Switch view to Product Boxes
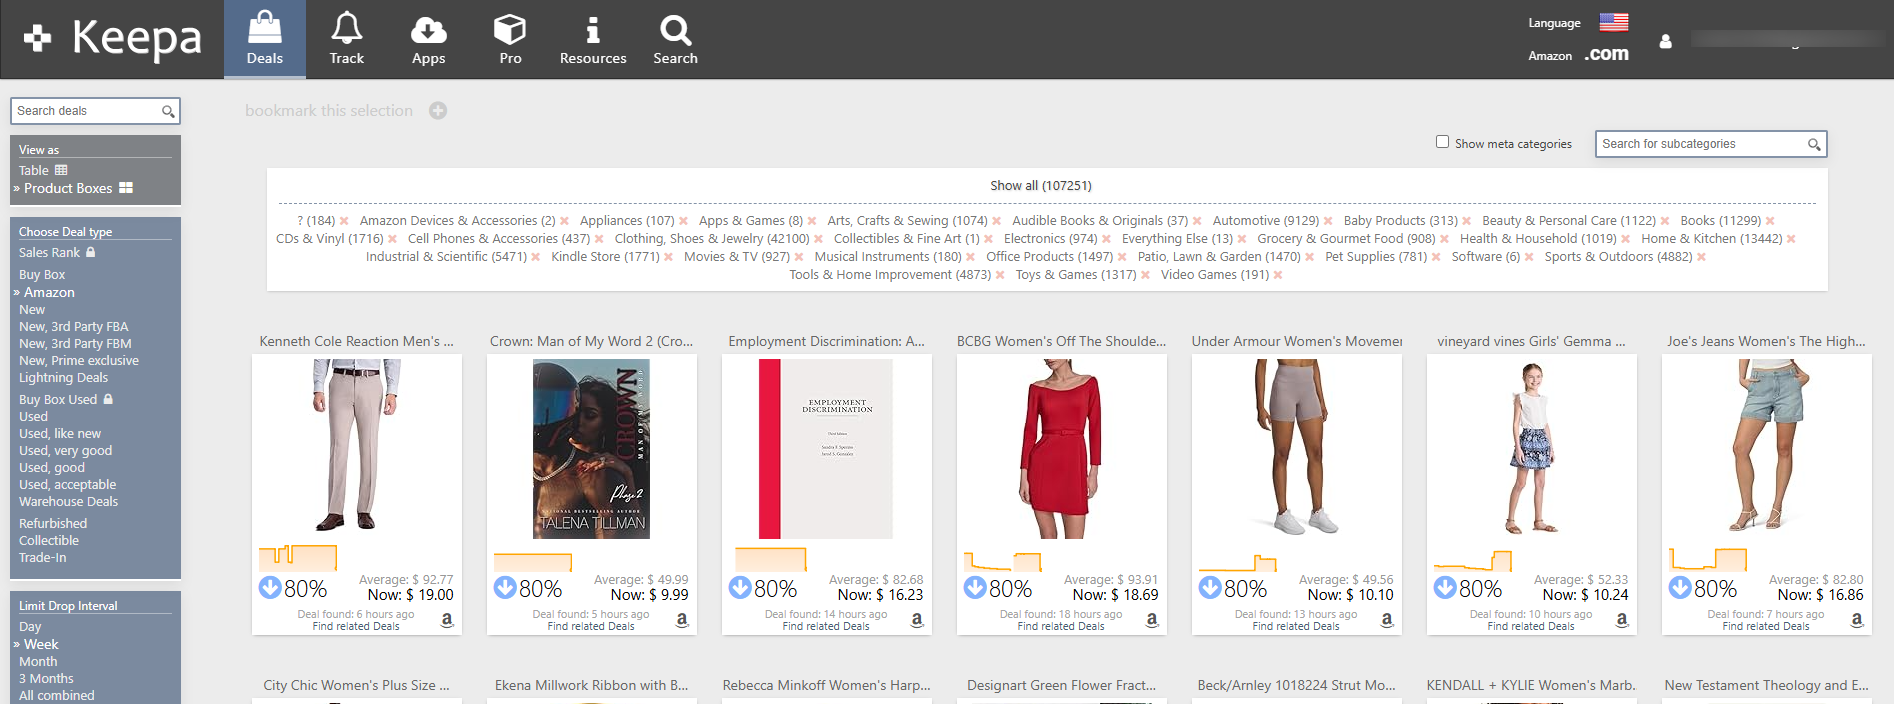The image size is (1894, 704). (x=68, y=188)
